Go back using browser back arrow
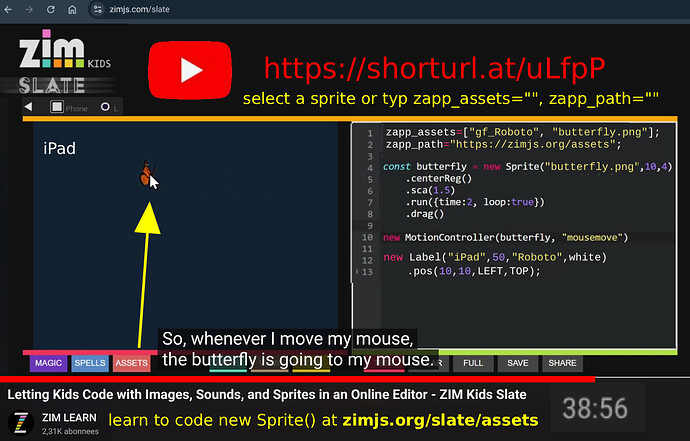This screenshot has width=690, height=441. pyautogui.click(x=8, y=9)
